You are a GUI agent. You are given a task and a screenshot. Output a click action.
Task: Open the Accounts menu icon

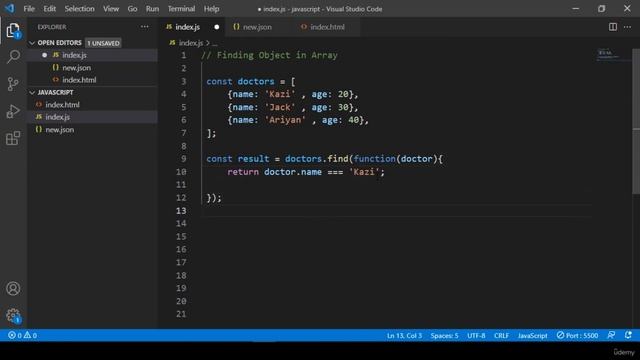click(x=13, y=289)
